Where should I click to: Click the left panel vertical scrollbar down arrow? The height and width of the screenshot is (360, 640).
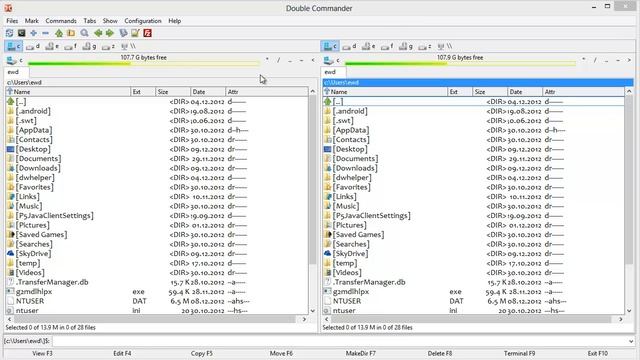click(x=313, y=311)
